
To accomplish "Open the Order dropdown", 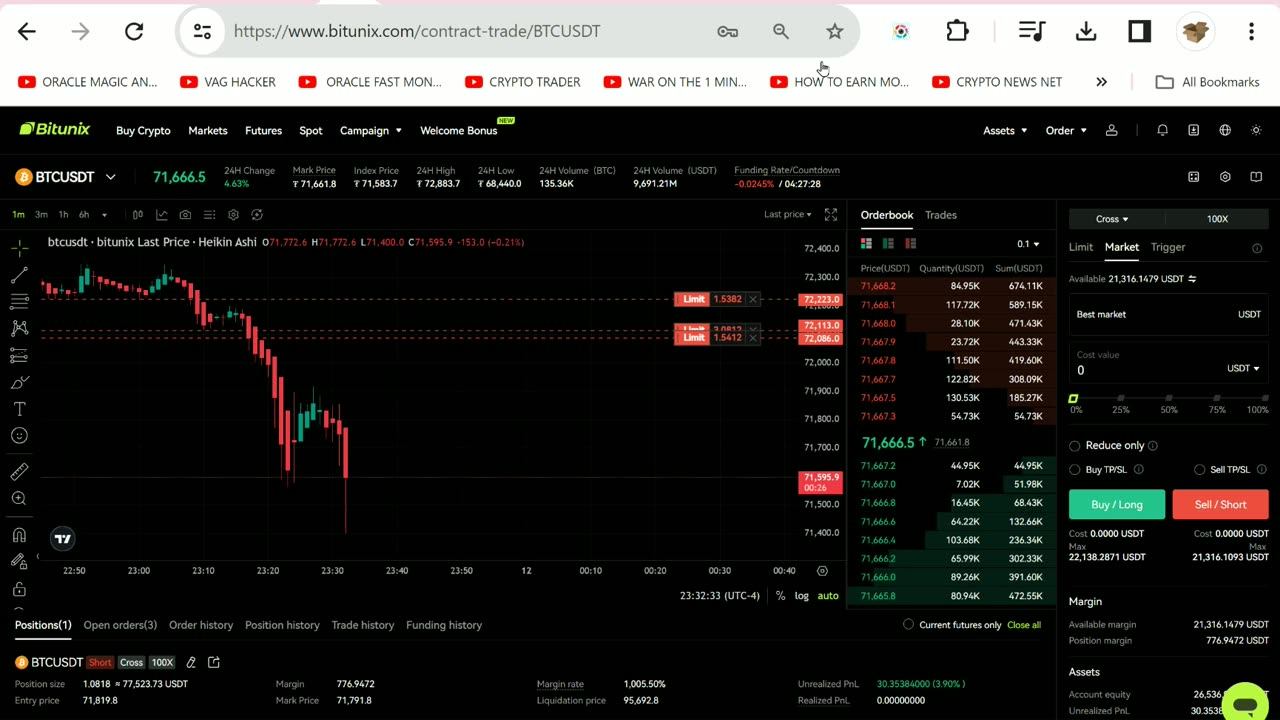I will 1066,130.
